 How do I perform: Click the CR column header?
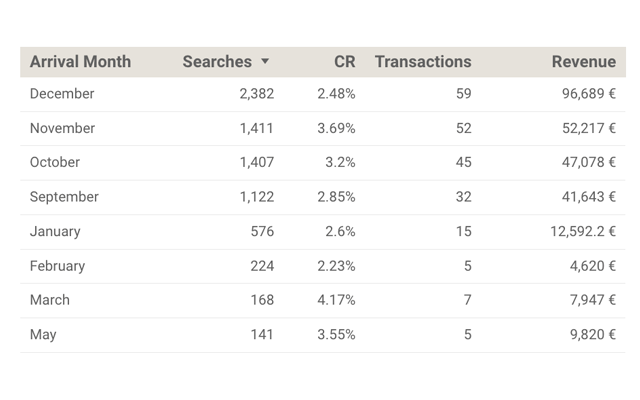tap(344, 62)
